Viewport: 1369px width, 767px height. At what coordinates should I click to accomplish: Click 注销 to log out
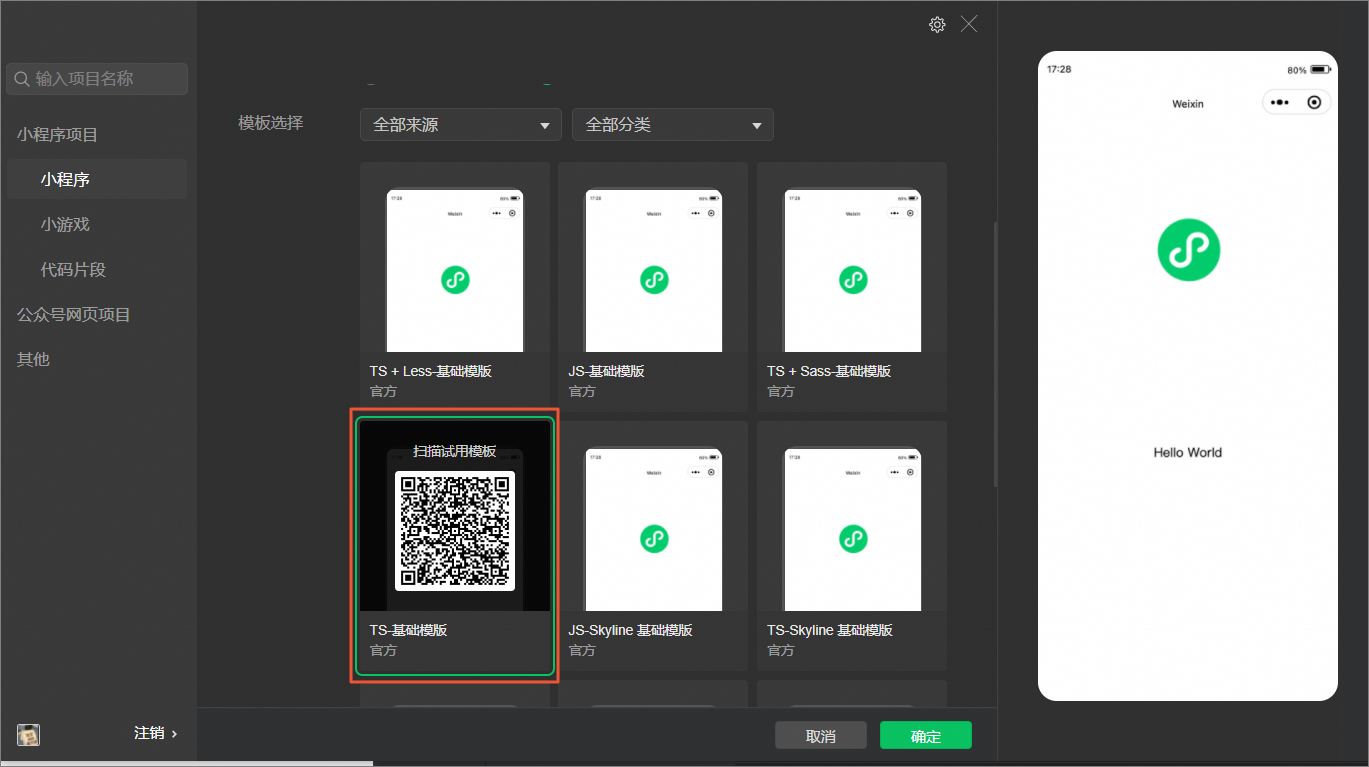156,733
